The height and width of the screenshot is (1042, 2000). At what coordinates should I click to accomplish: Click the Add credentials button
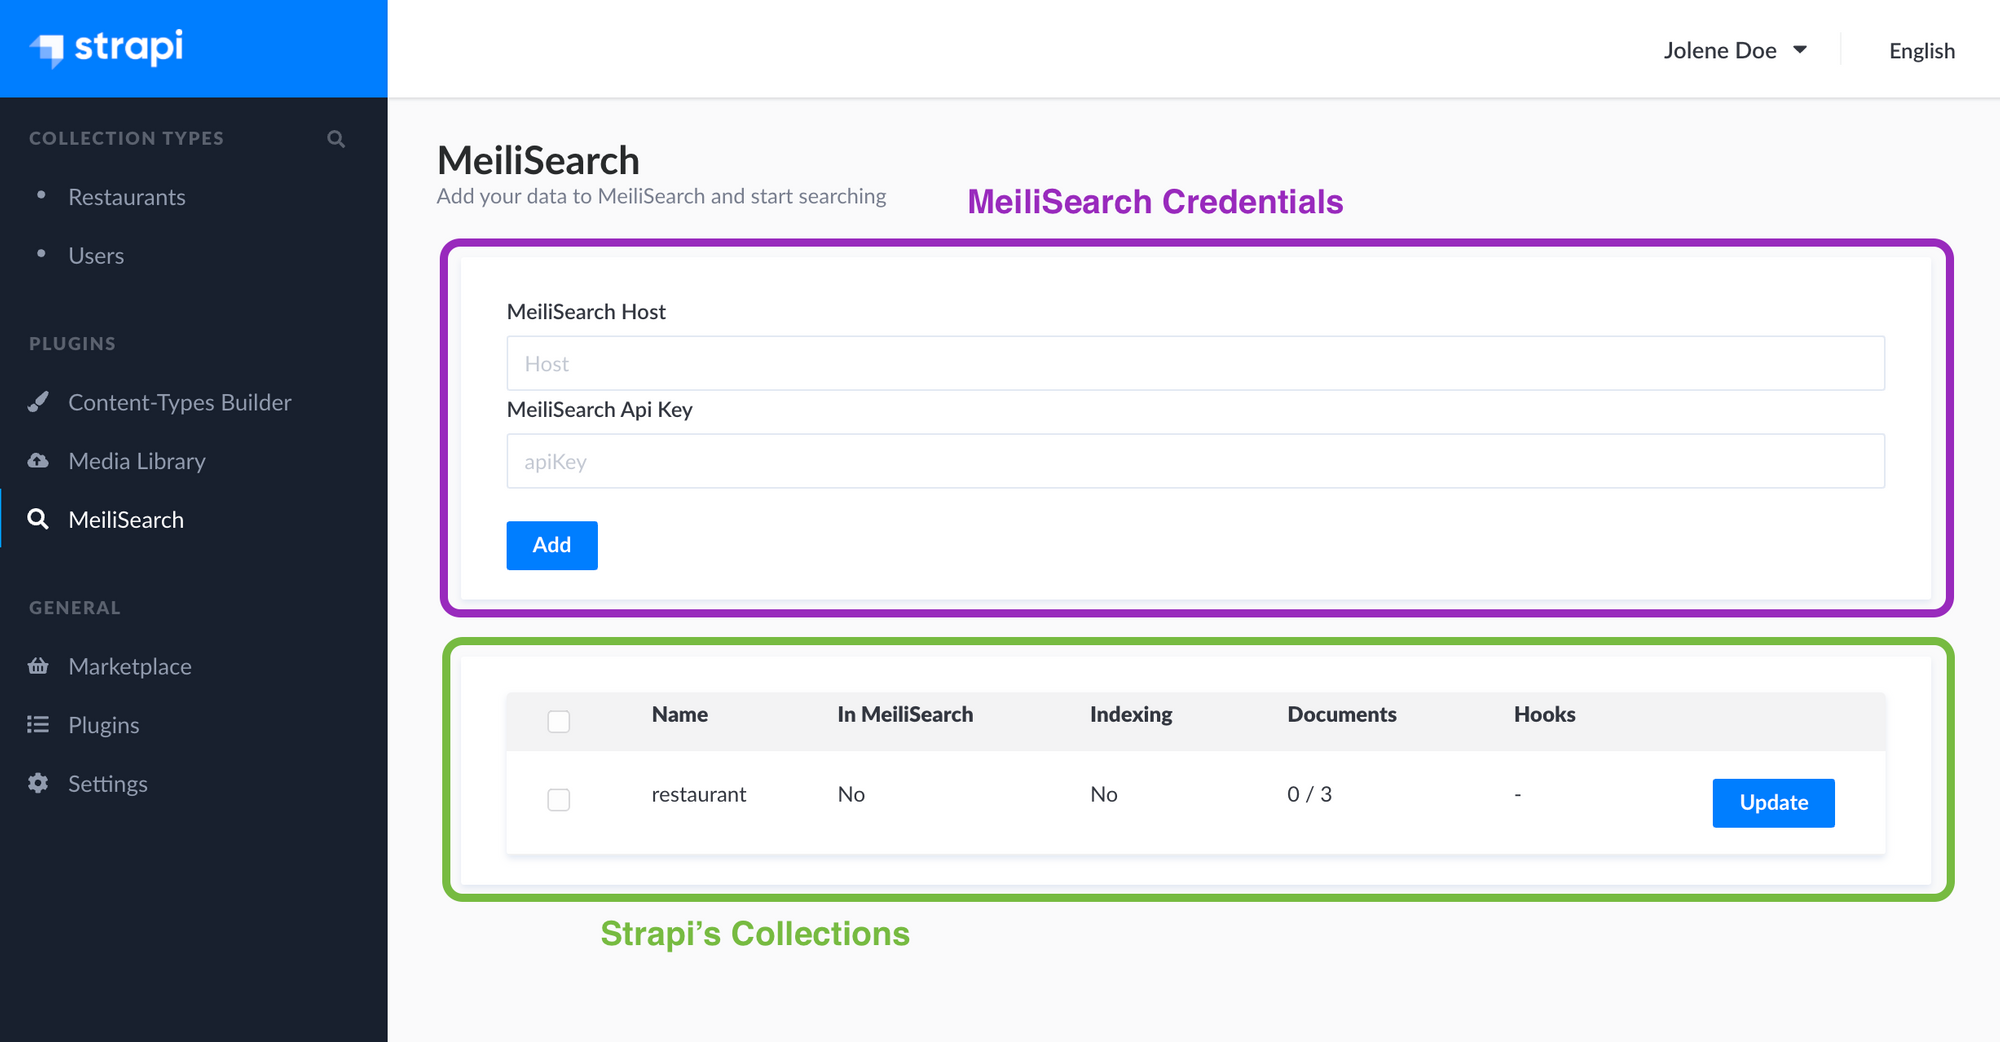552,545
